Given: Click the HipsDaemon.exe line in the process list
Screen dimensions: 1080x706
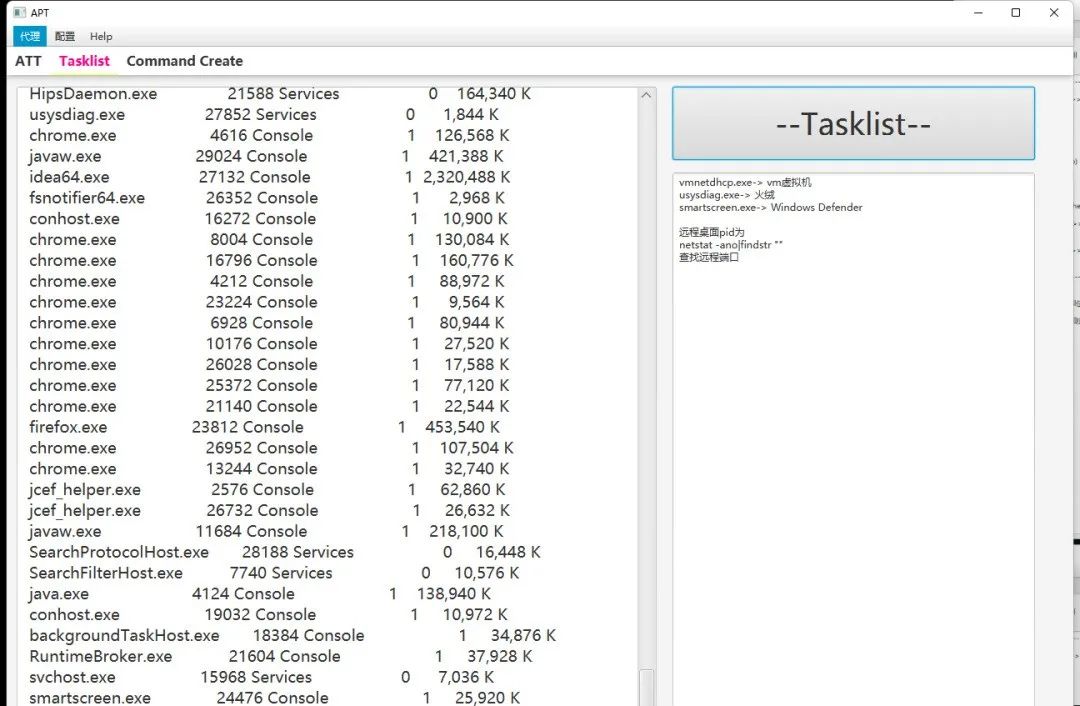Looking at the screenshot, I should 280,94.
